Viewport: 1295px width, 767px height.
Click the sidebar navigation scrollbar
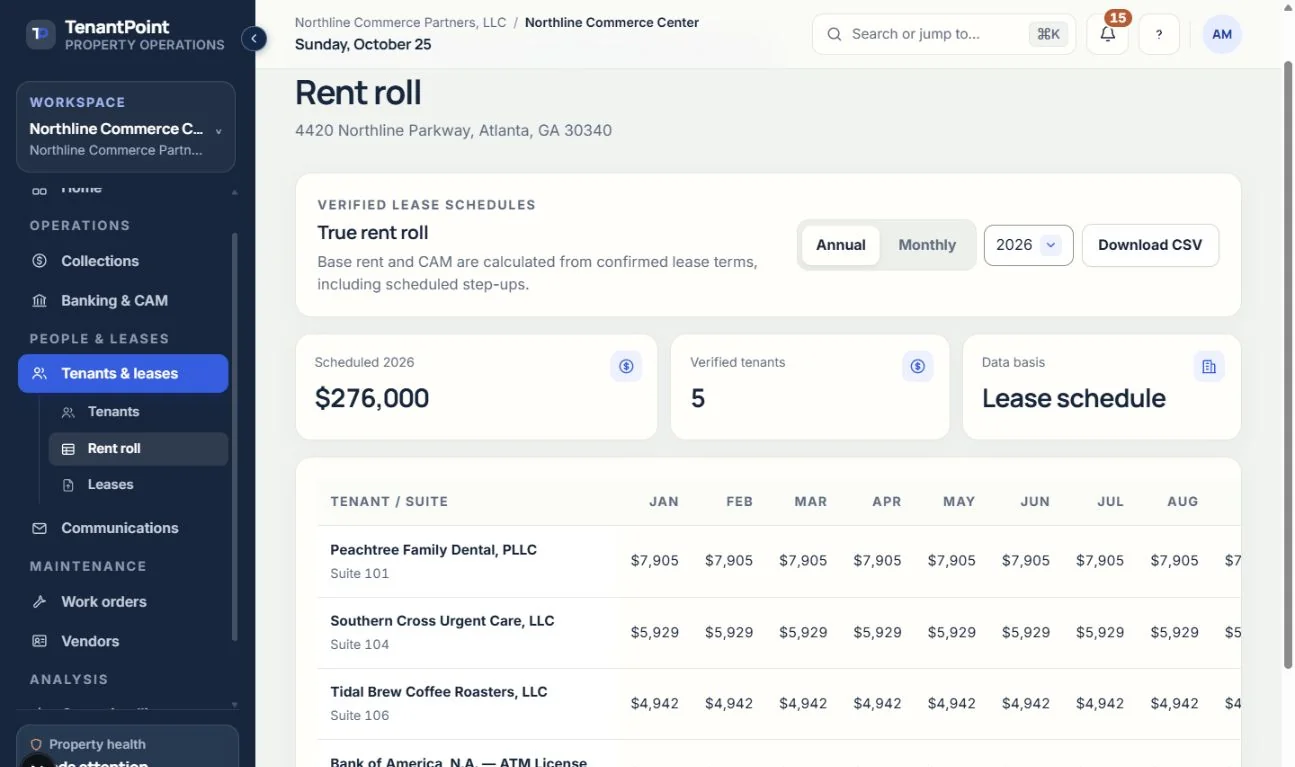tap(235, 437)
